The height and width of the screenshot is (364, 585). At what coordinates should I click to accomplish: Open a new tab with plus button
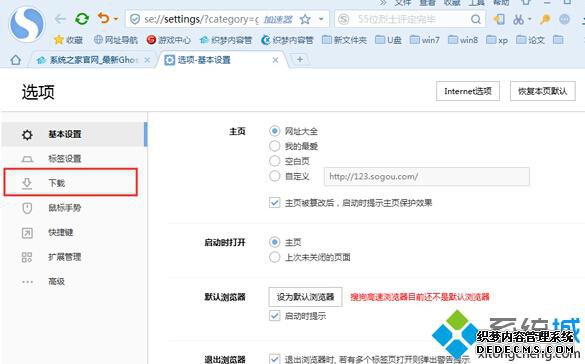pos(300,59)
